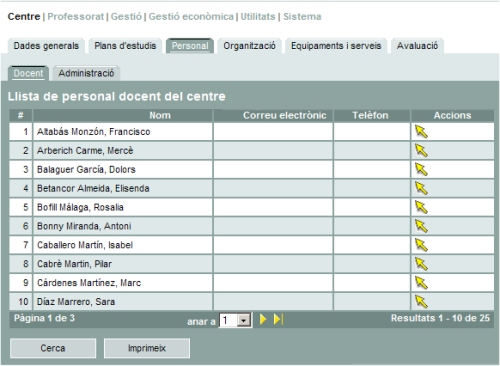Go to next page arrow

(263, 319)
